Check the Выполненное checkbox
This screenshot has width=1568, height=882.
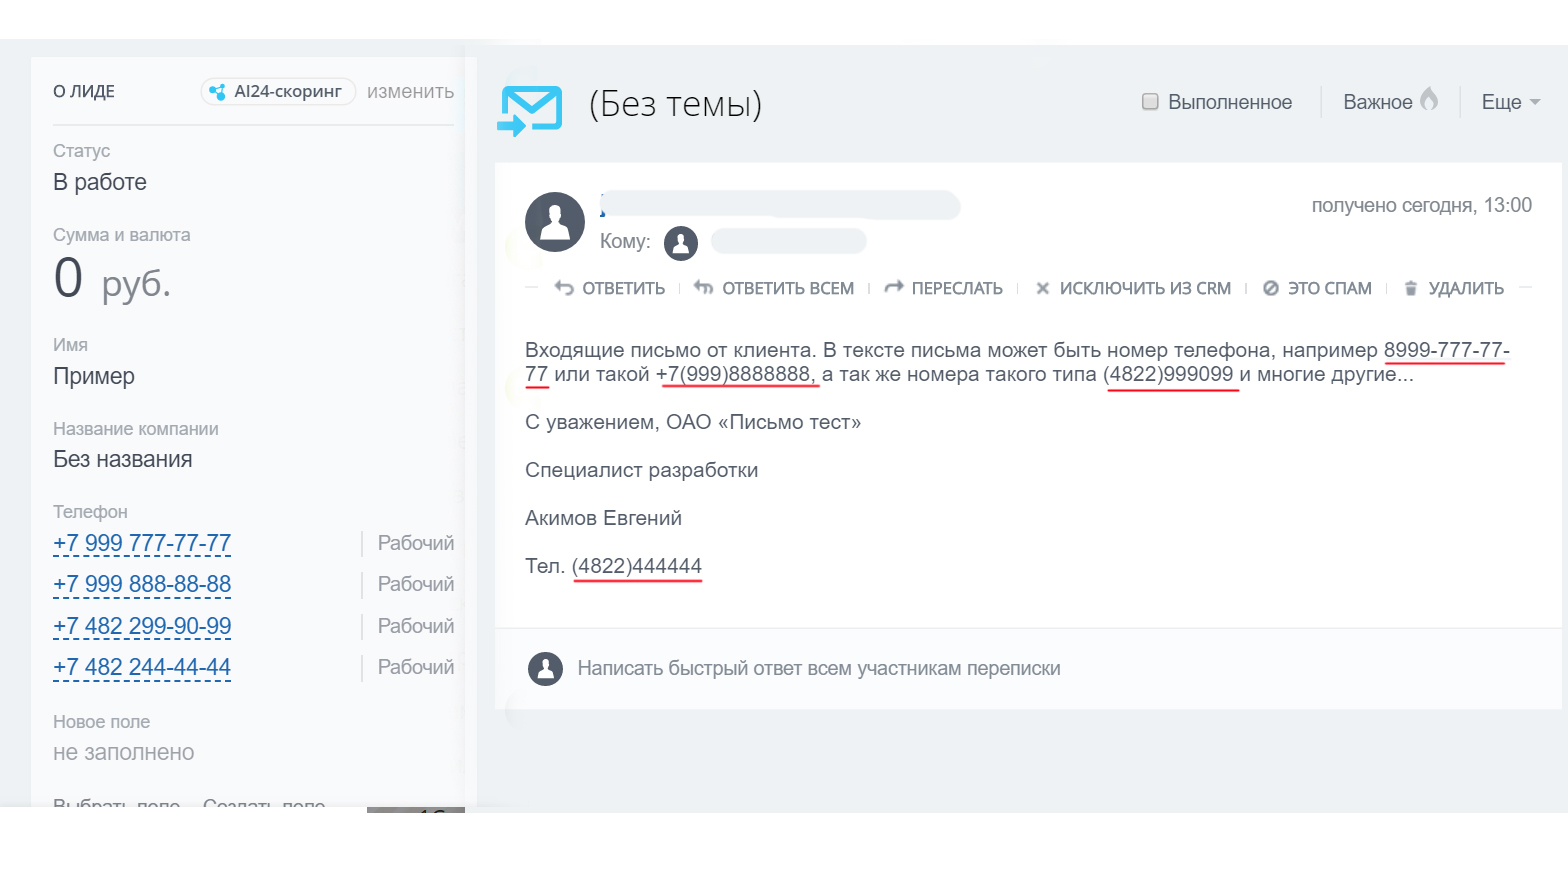(x=1150, y=102)
